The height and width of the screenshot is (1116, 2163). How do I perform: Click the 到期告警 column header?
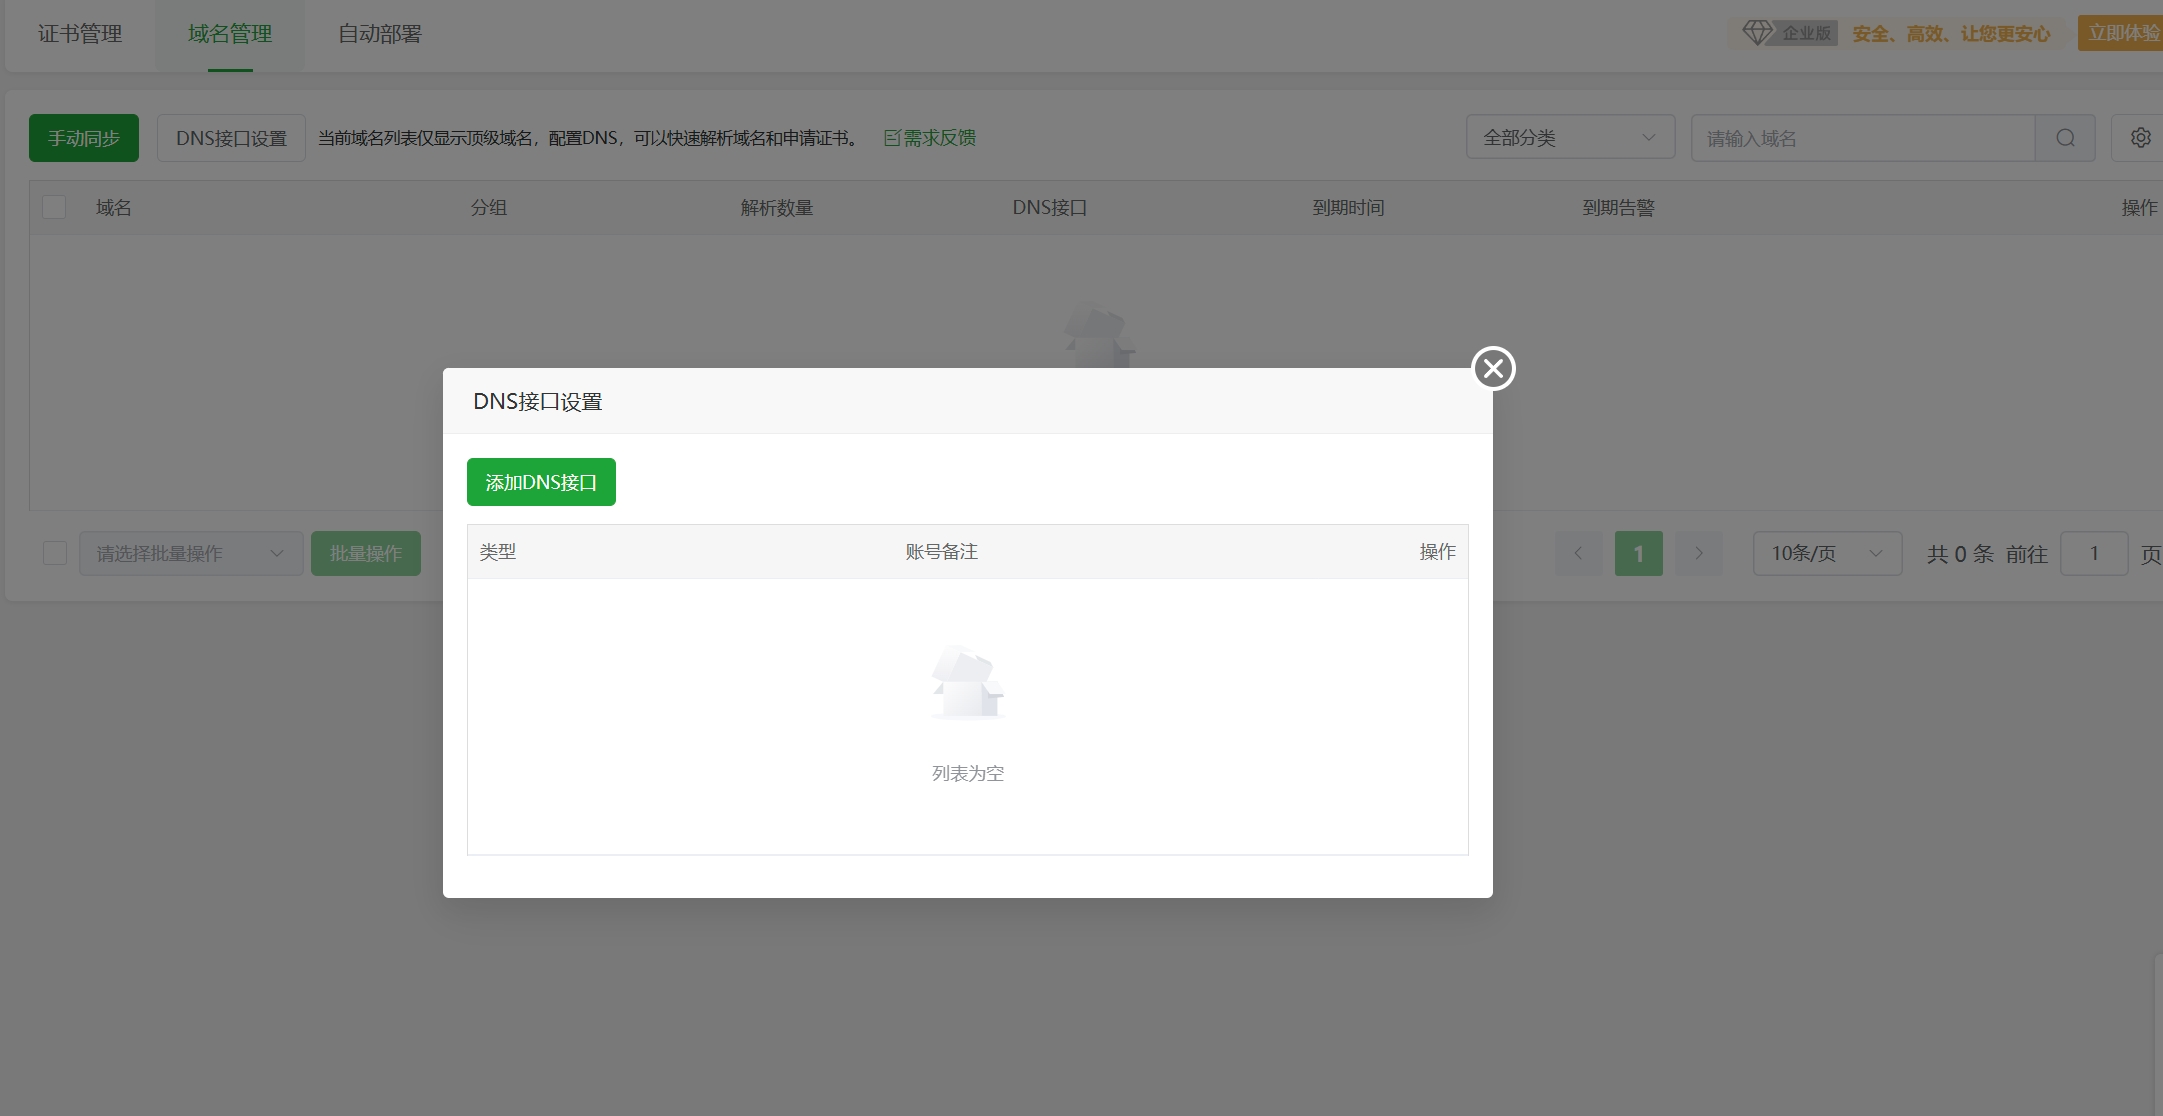[x=1618, y=207]
